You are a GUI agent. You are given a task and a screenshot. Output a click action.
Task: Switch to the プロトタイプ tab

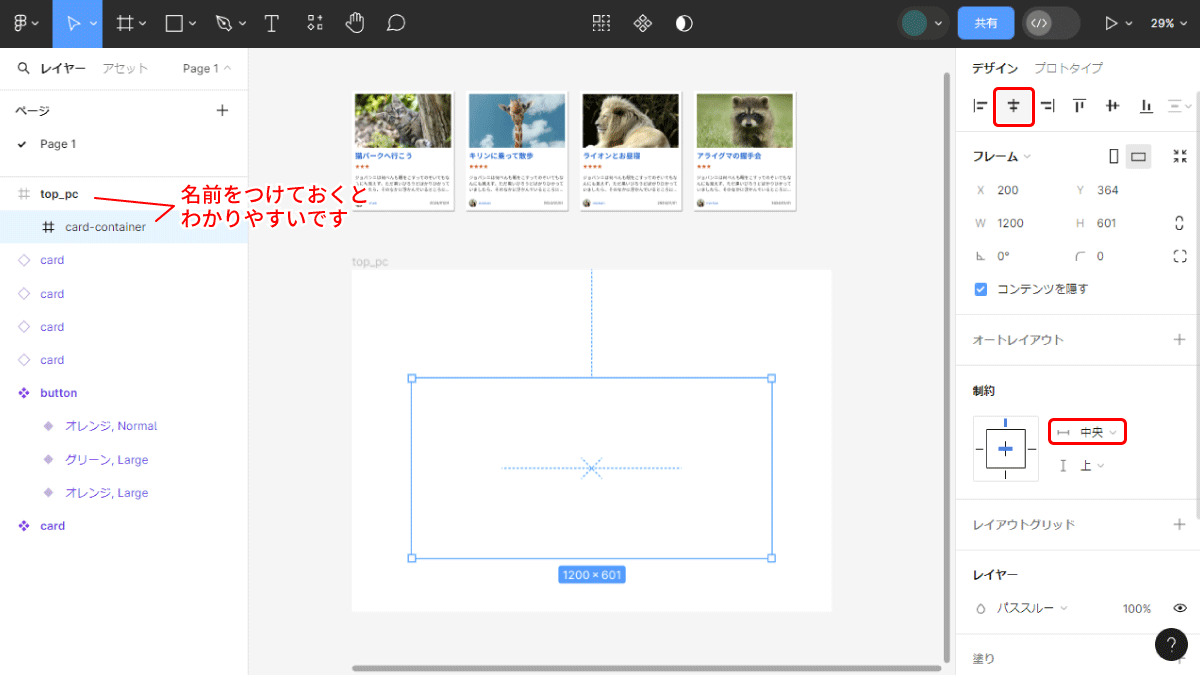coord(1068,68)
